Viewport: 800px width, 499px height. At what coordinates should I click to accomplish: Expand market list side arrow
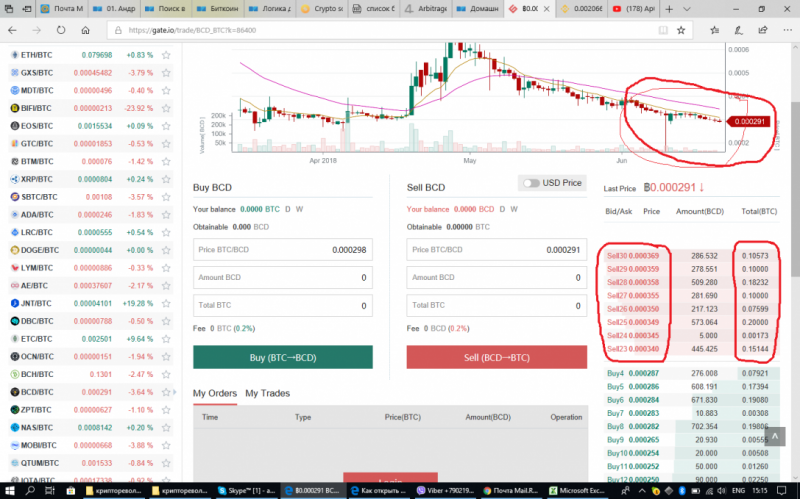tap(176, 392)
